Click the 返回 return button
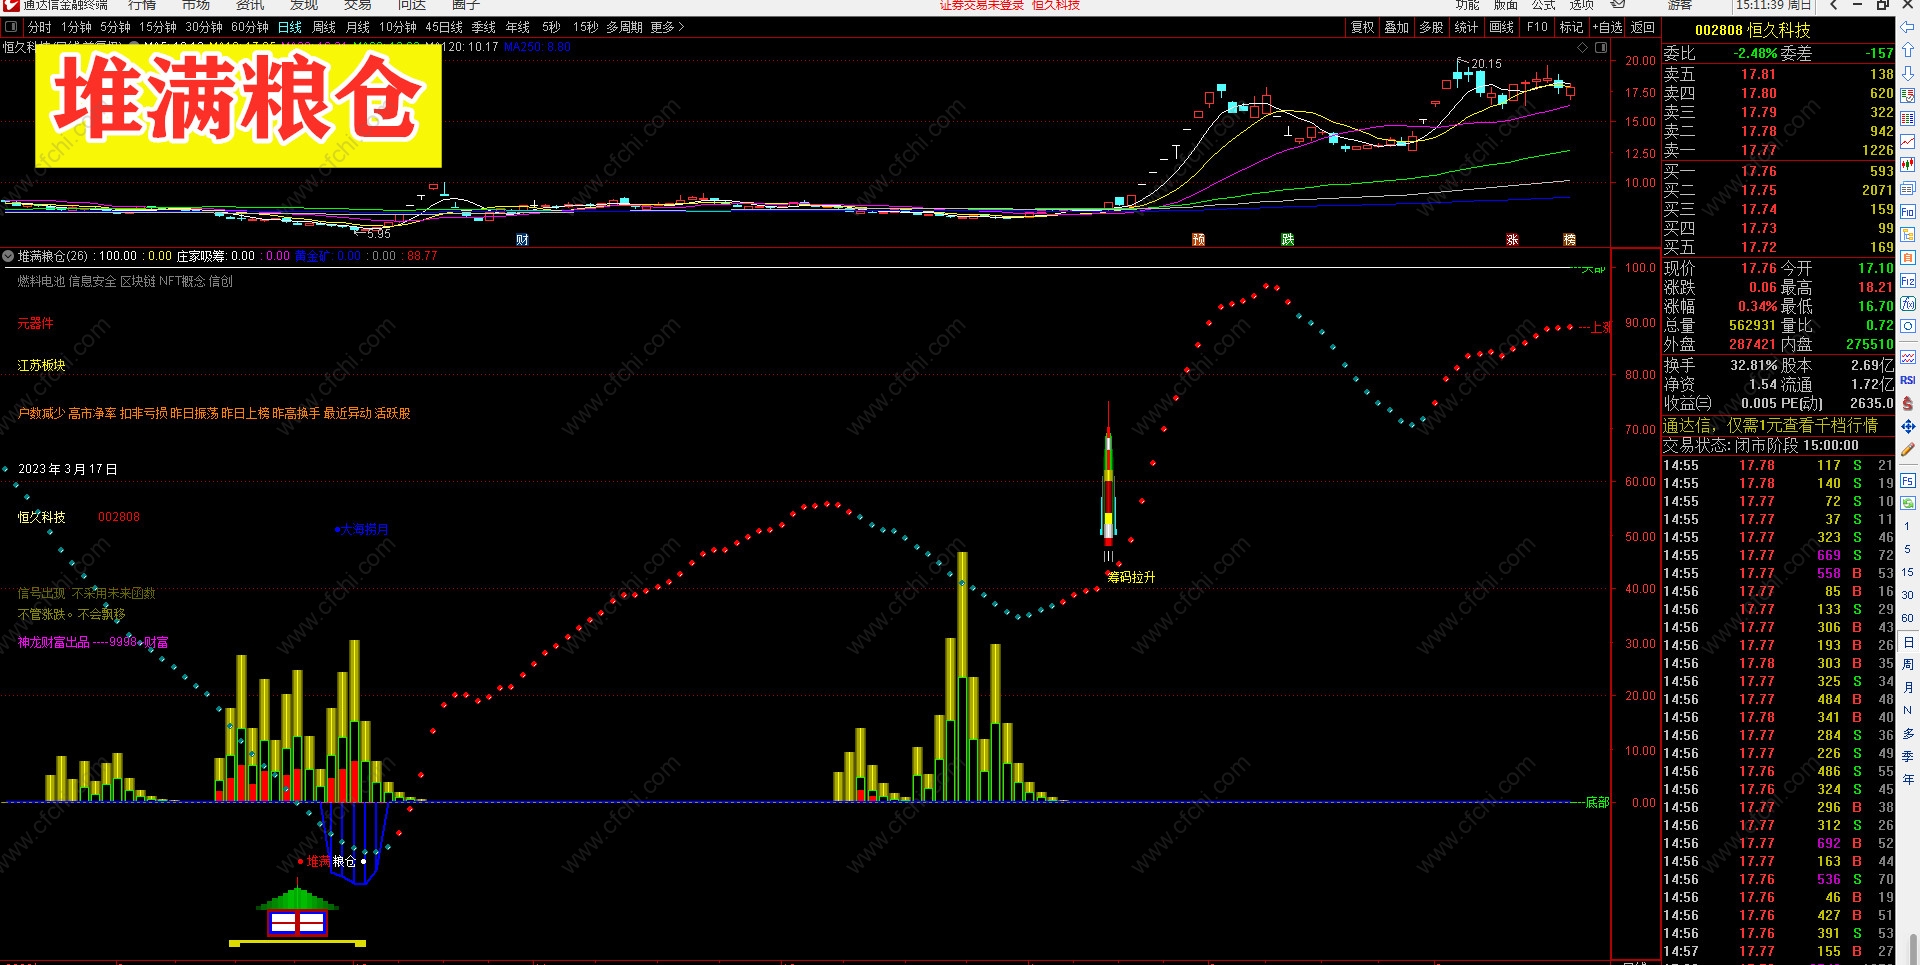Image resolution: width=1920 pixels, height=965 pixels. 1643,27
